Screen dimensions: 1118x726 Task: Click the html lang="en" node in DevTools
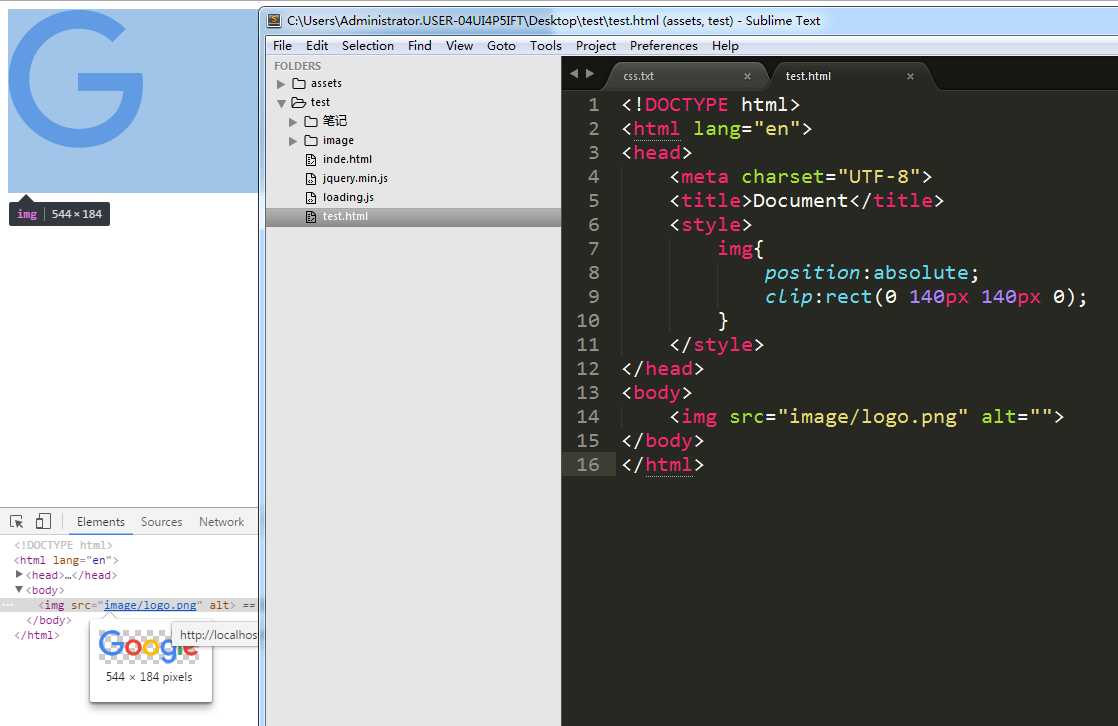click(66, 560)
